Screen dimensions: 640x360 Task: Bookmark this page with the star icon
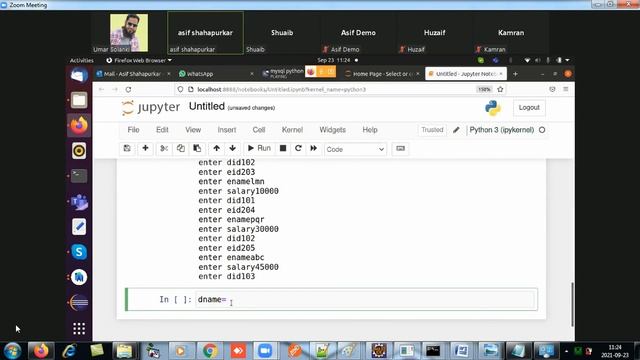500,89
